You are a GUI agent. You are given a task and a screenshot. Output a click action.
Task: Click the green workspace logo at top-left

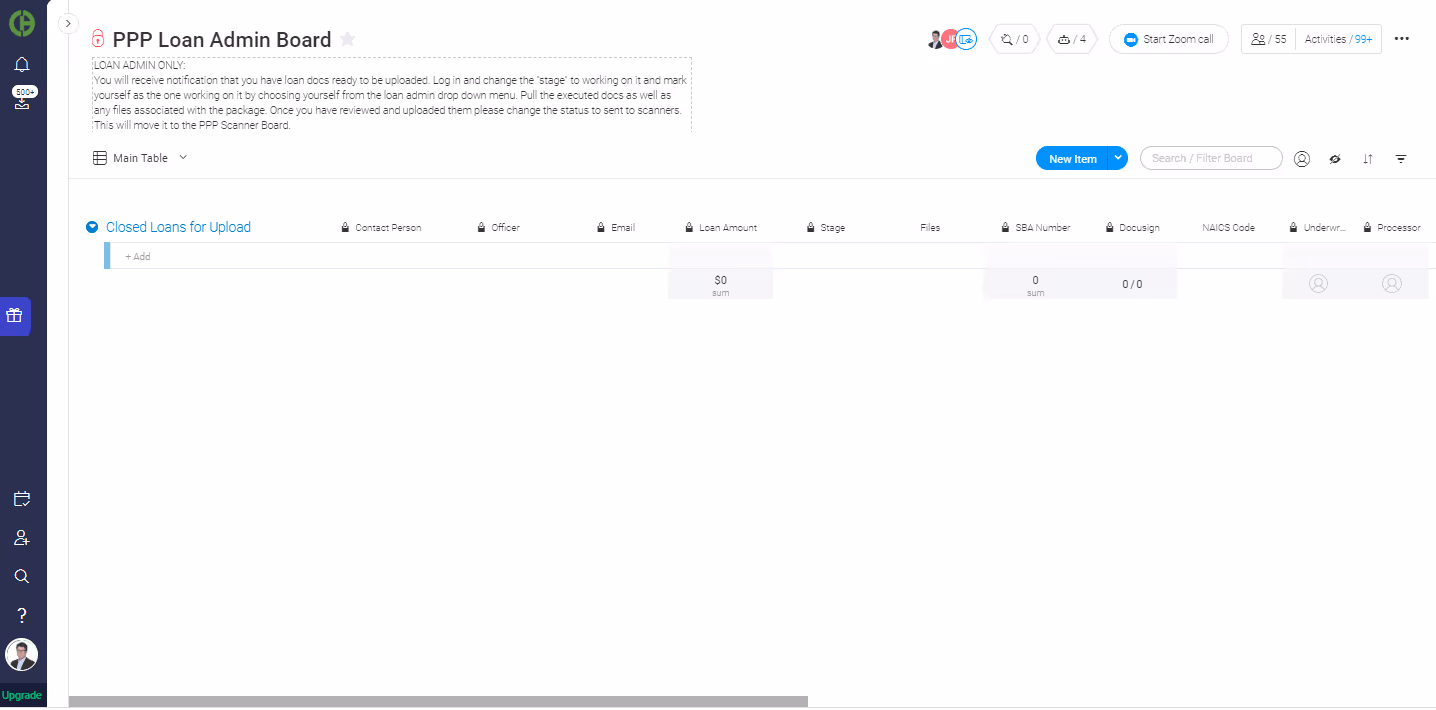[x=22, y=22]
